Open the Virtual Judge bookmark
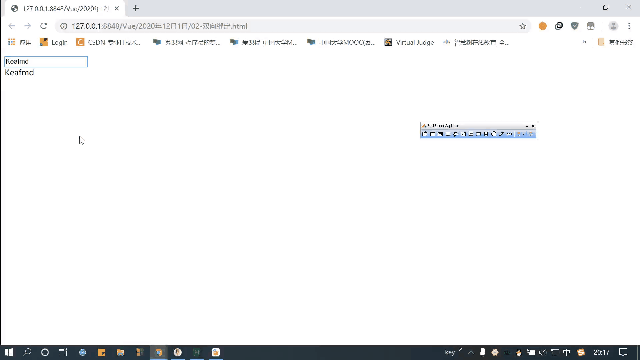The height and width of the screenshot is (360, 640). coord(409,42)
